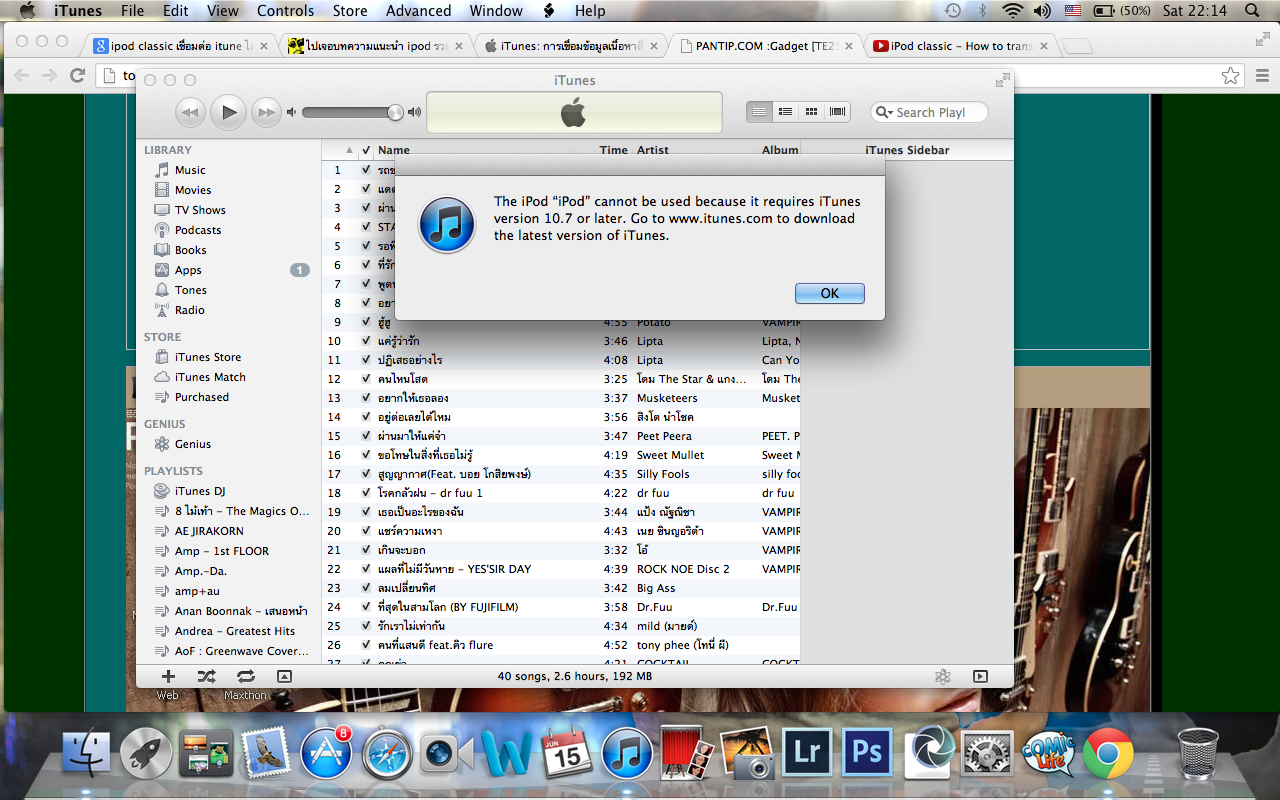Open the Advanced menu
Image resolution: width=1280 pixels, height=800 pixels.
(x=419, y=11)
